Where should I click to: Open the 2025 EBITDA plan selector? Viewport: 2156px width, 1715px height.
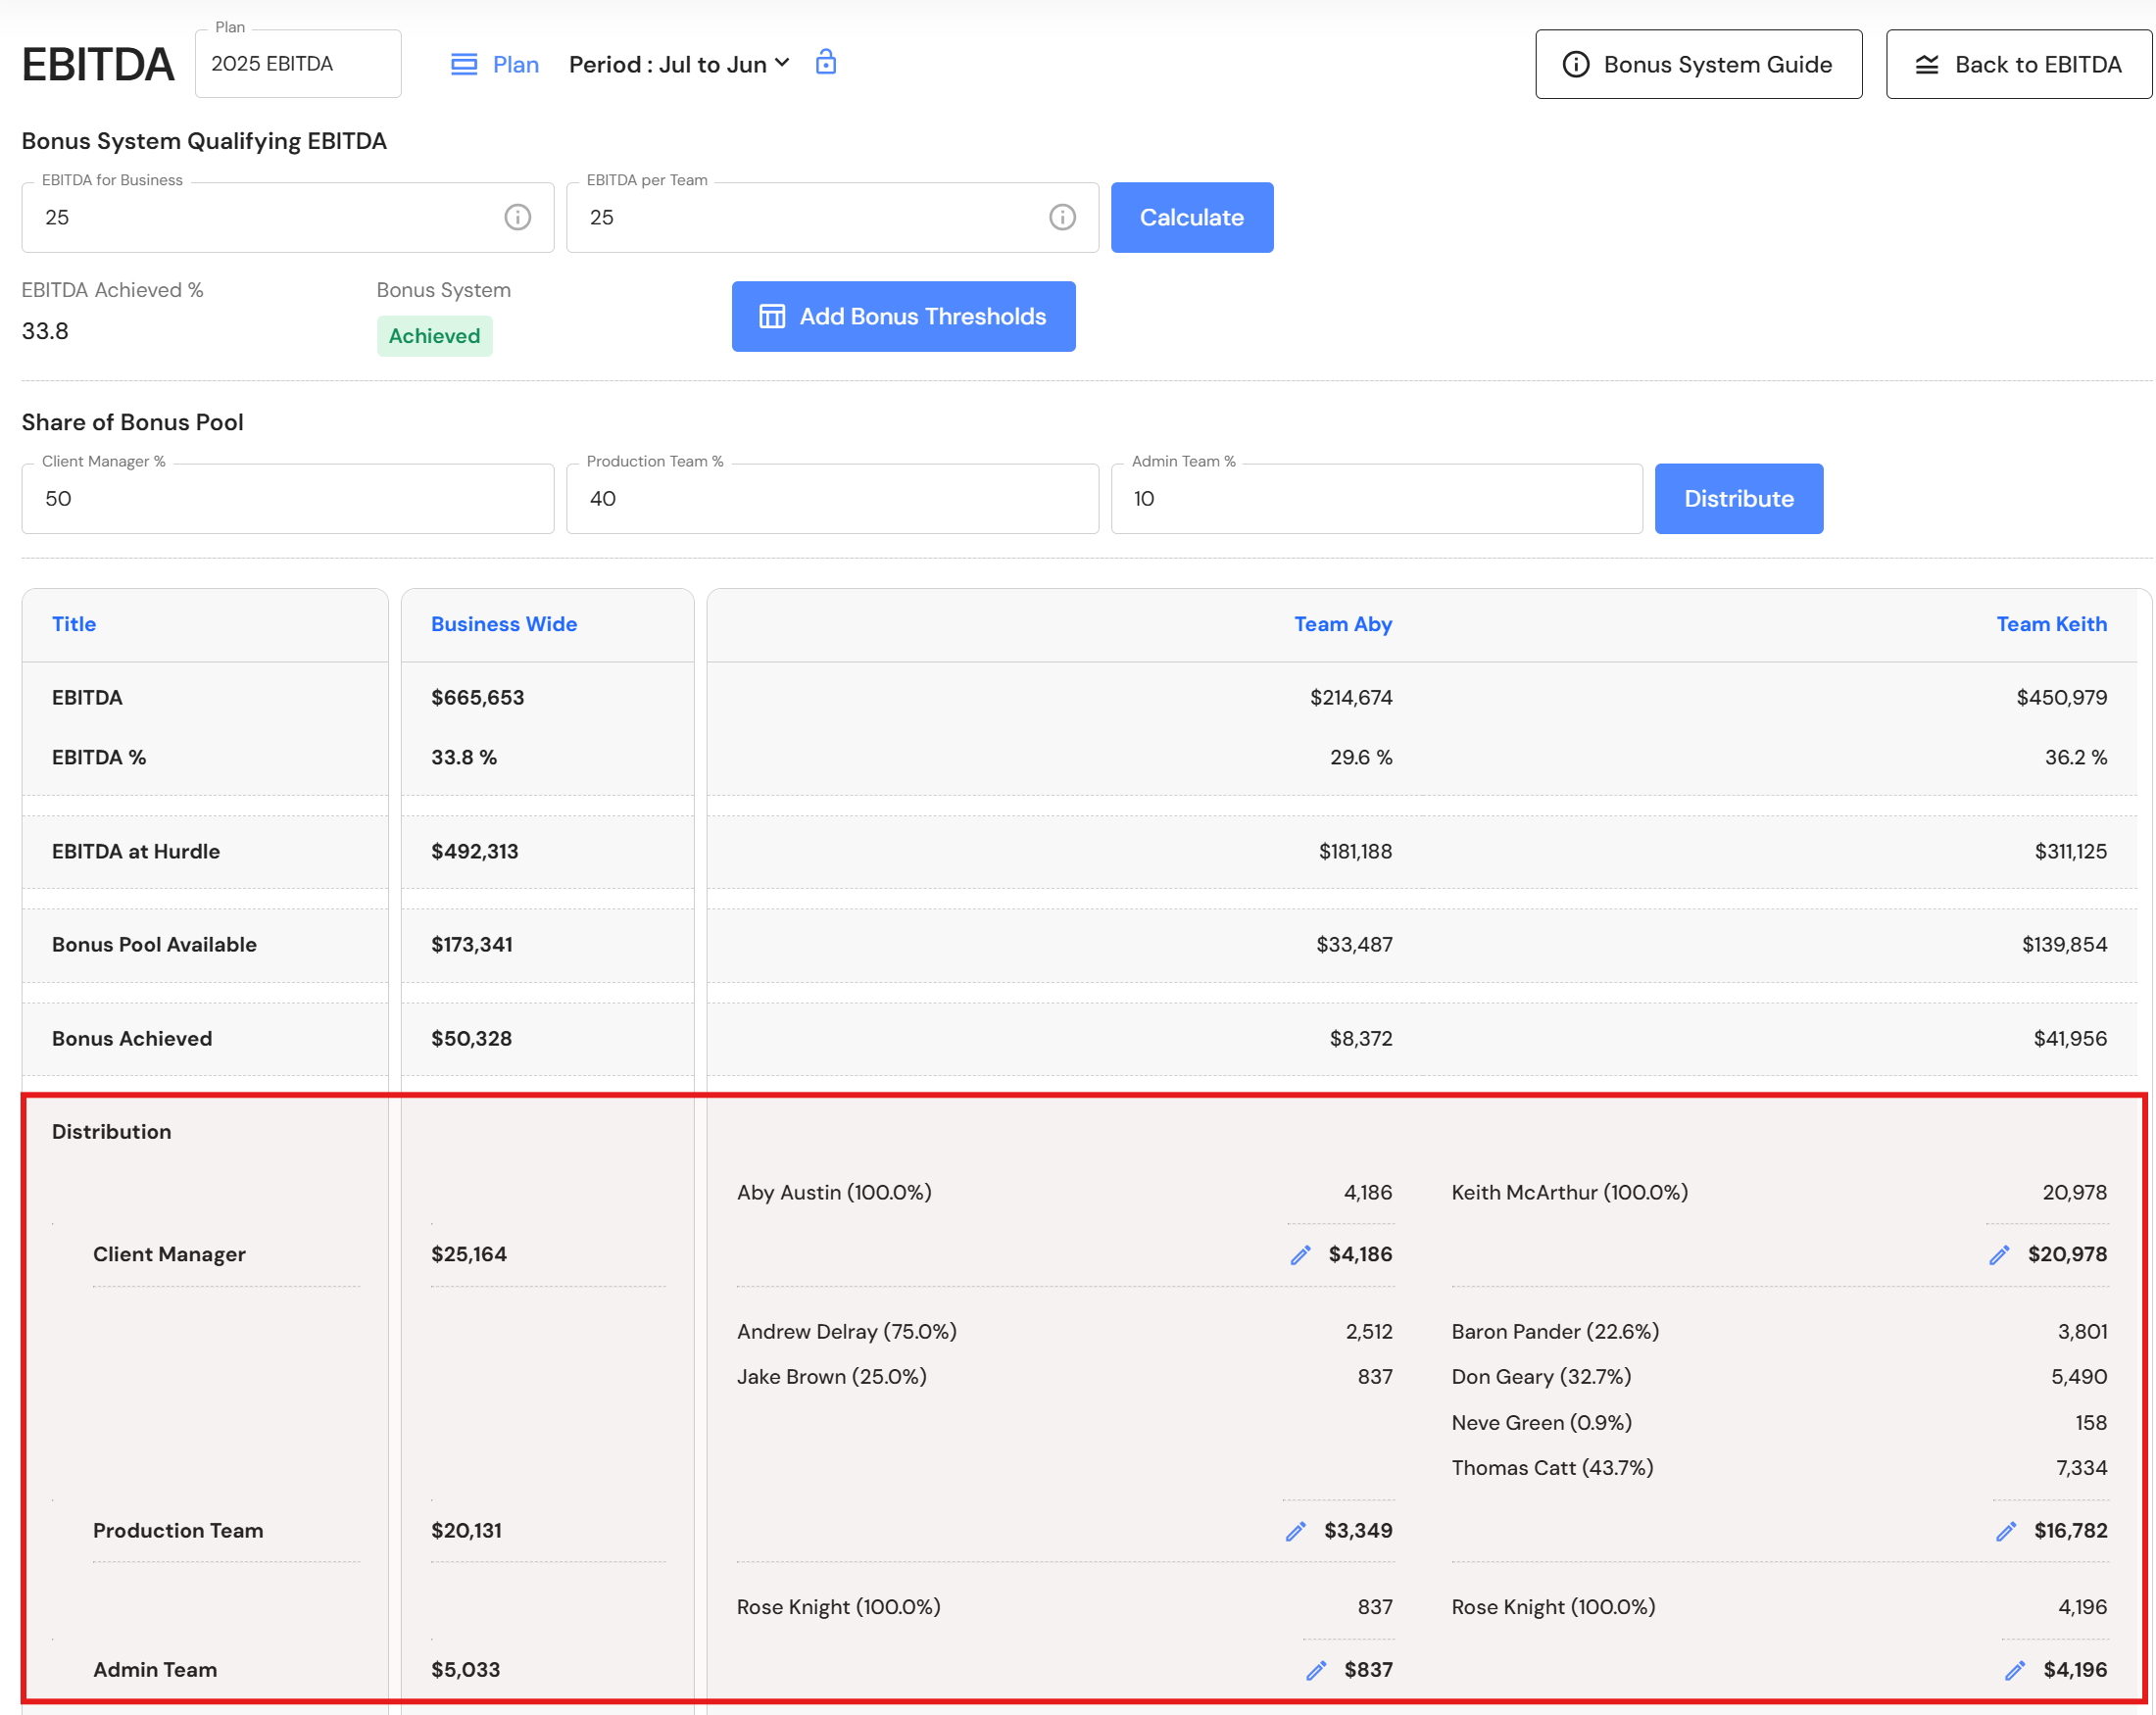[x=298, y=64]
